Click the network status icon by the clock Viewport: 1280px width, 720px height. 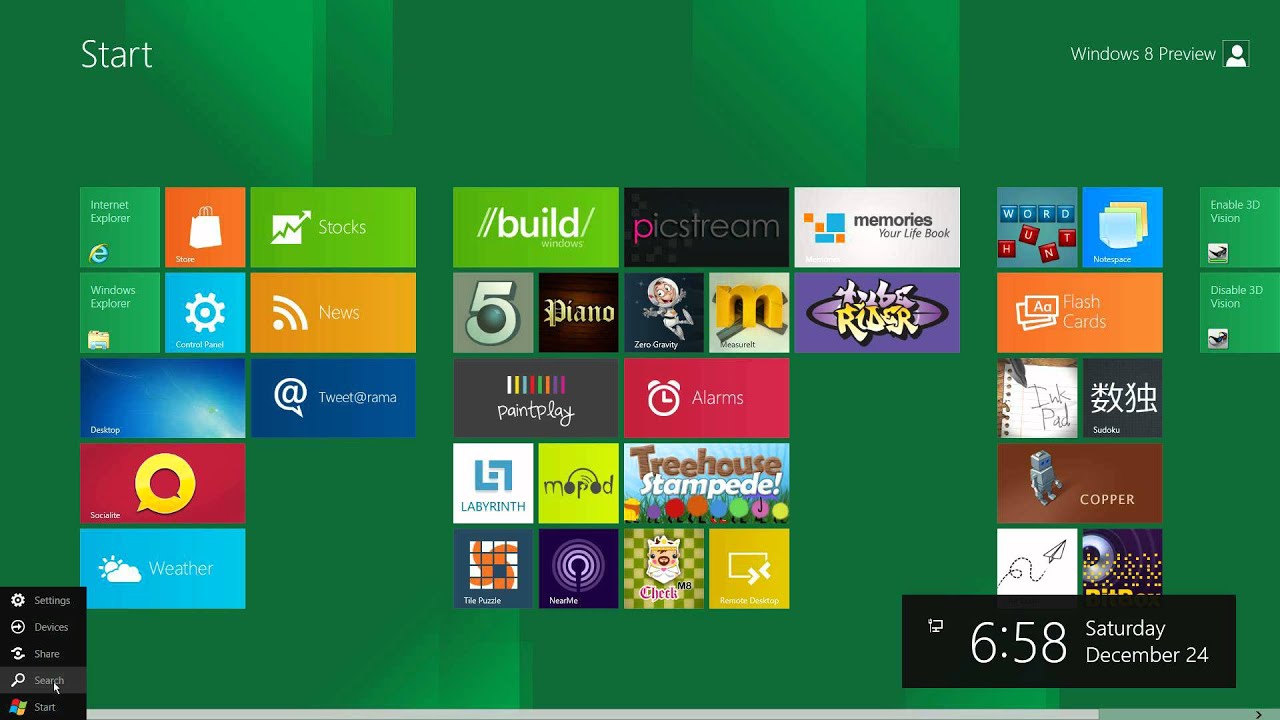tap(935, 626)
